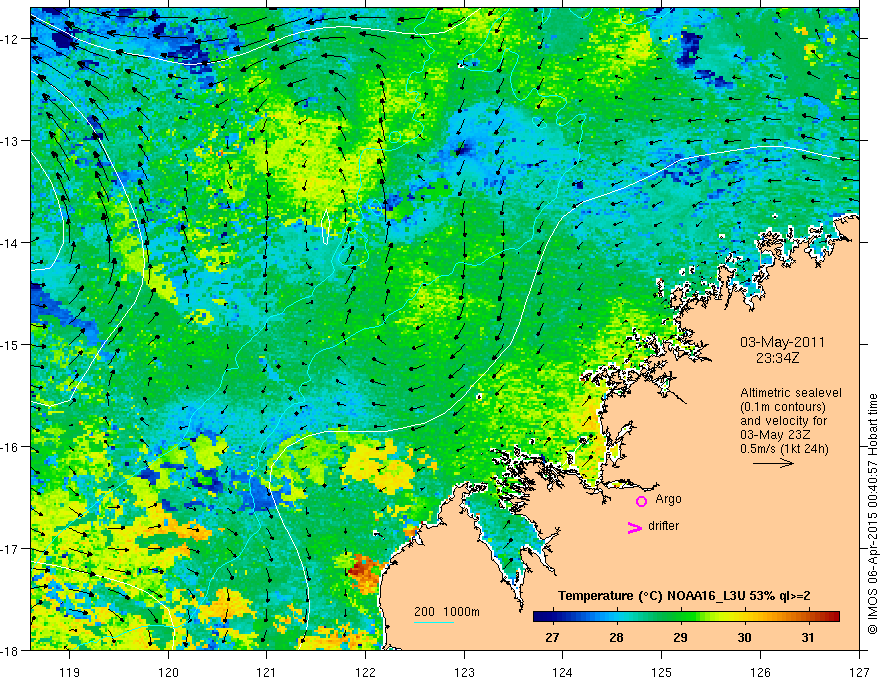Click the 127 longitude axis label

tap(859, 672)
